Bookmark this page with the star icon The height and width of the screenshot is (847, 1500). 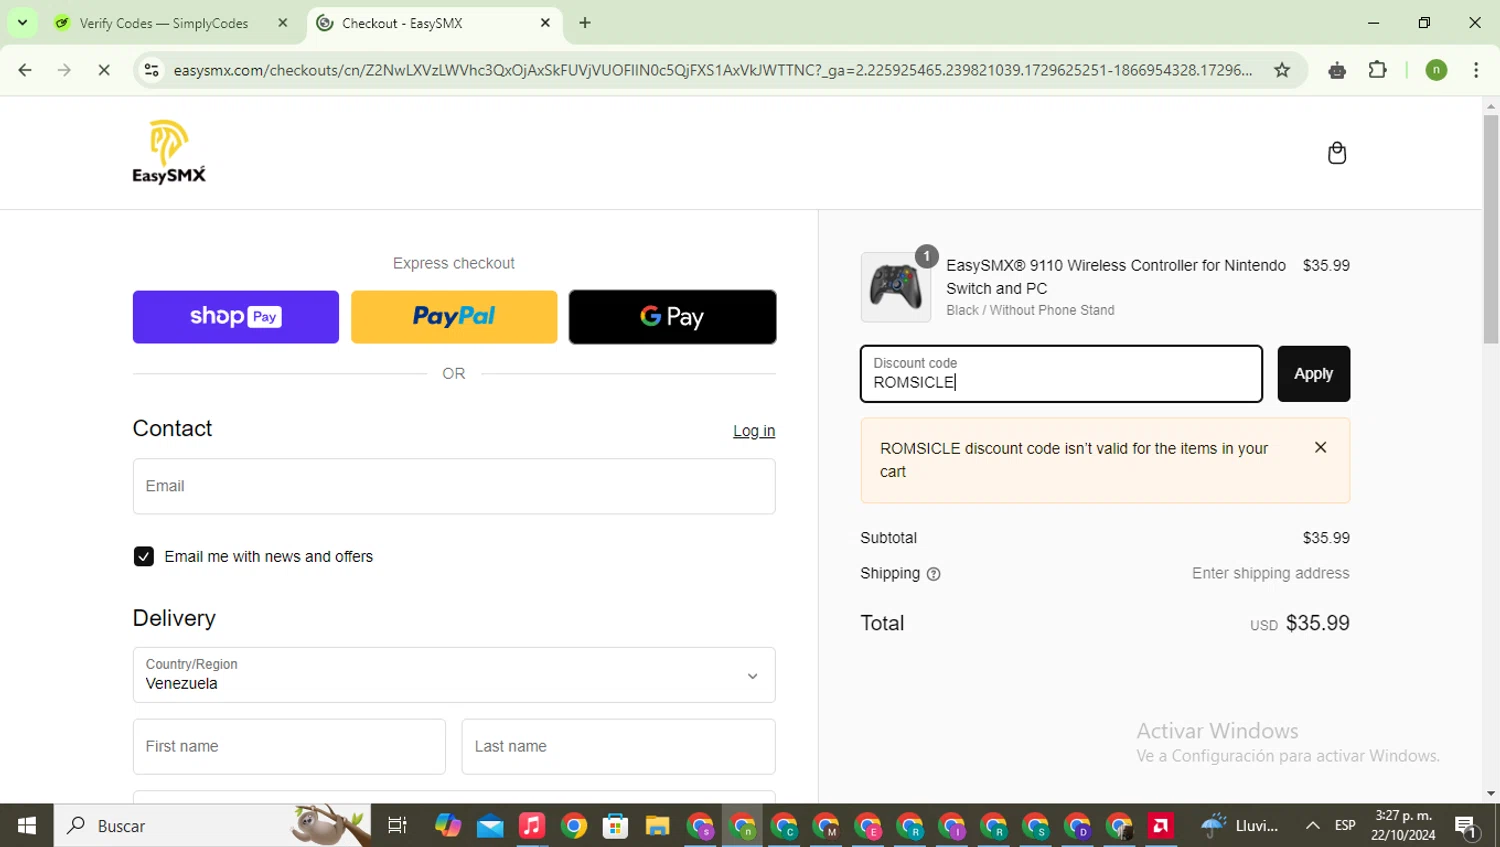pyautogui.click(x=1282, y=70)
